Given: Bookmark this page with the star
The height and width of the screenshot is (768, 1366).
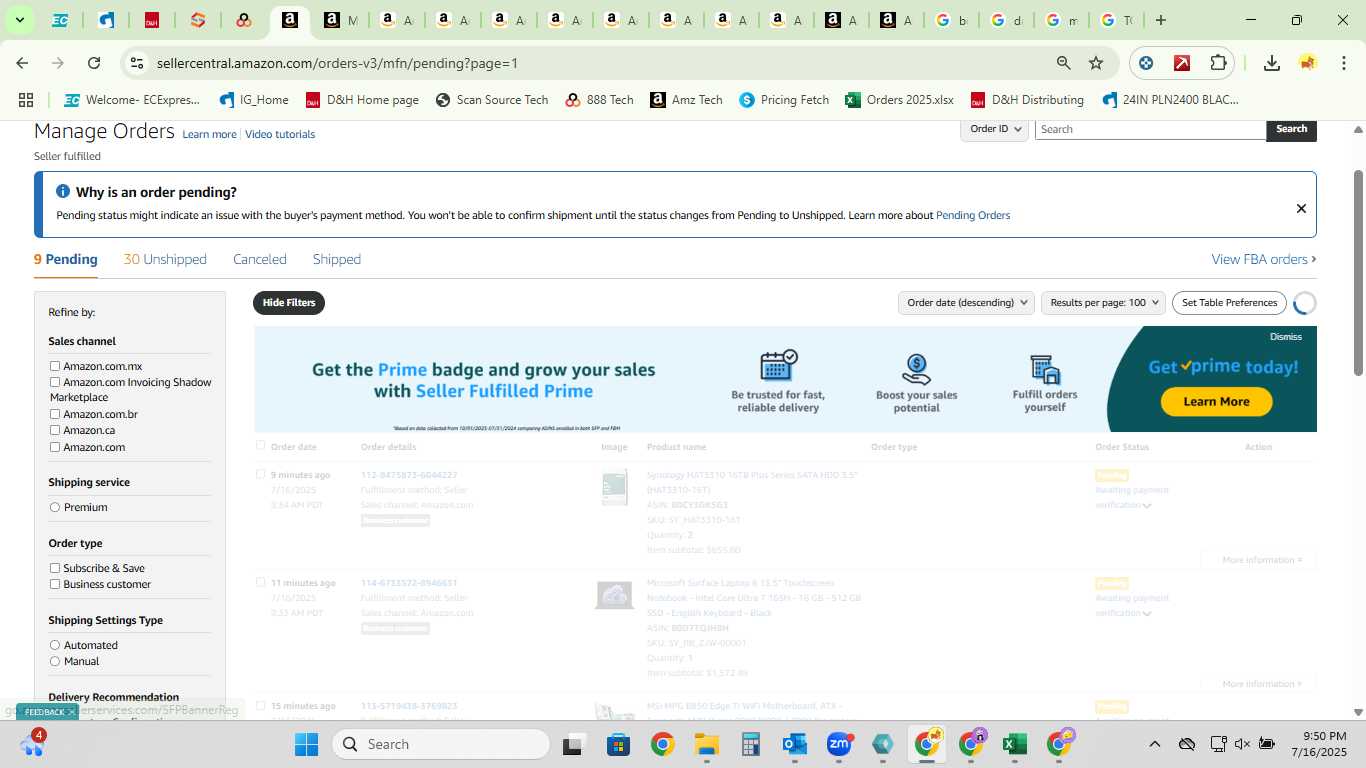Looking at the screenshot, I should pyautogui.click(x=1096, y=63).
